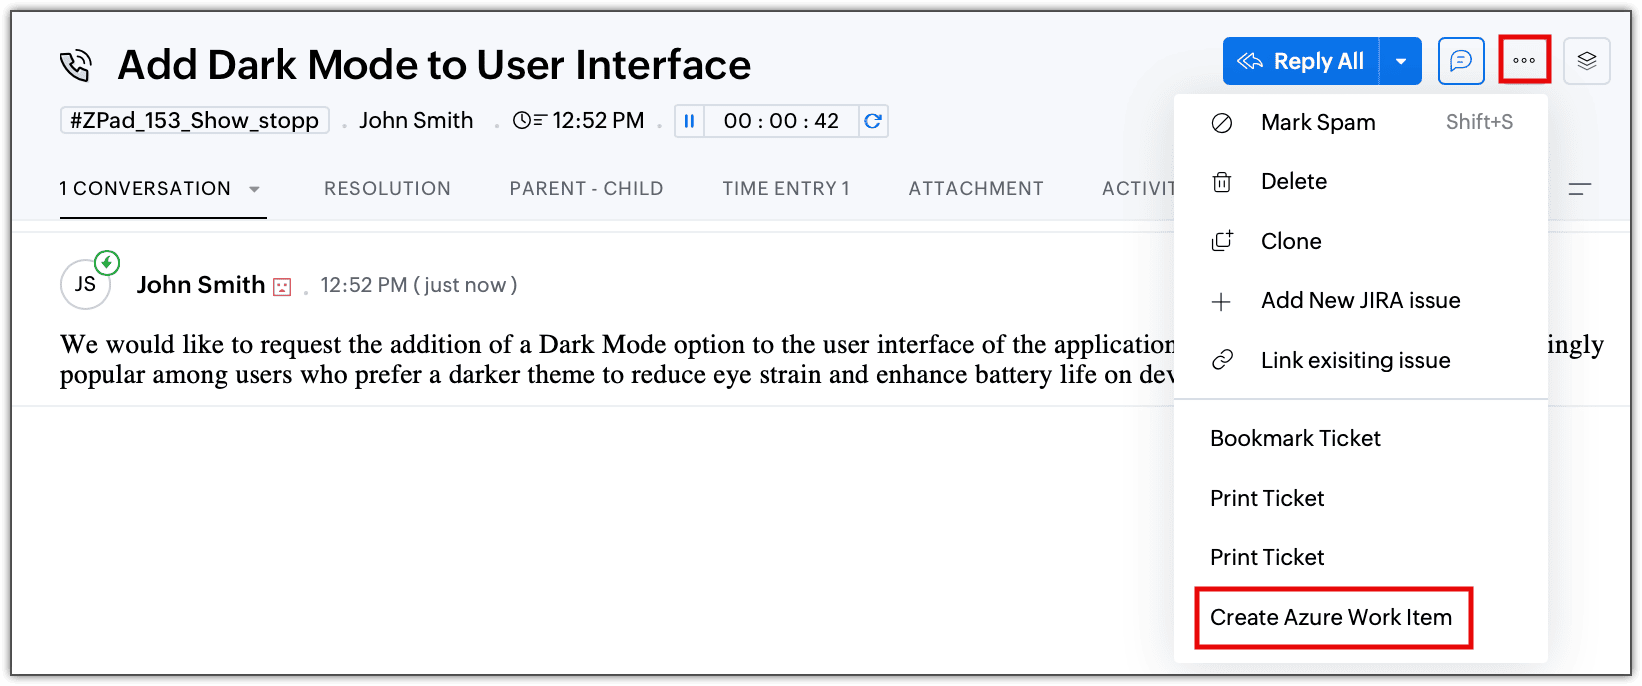The width and height of the screenshot is (1642, 686).
Task: Open the comment bubble icon
Action: 1461,61
